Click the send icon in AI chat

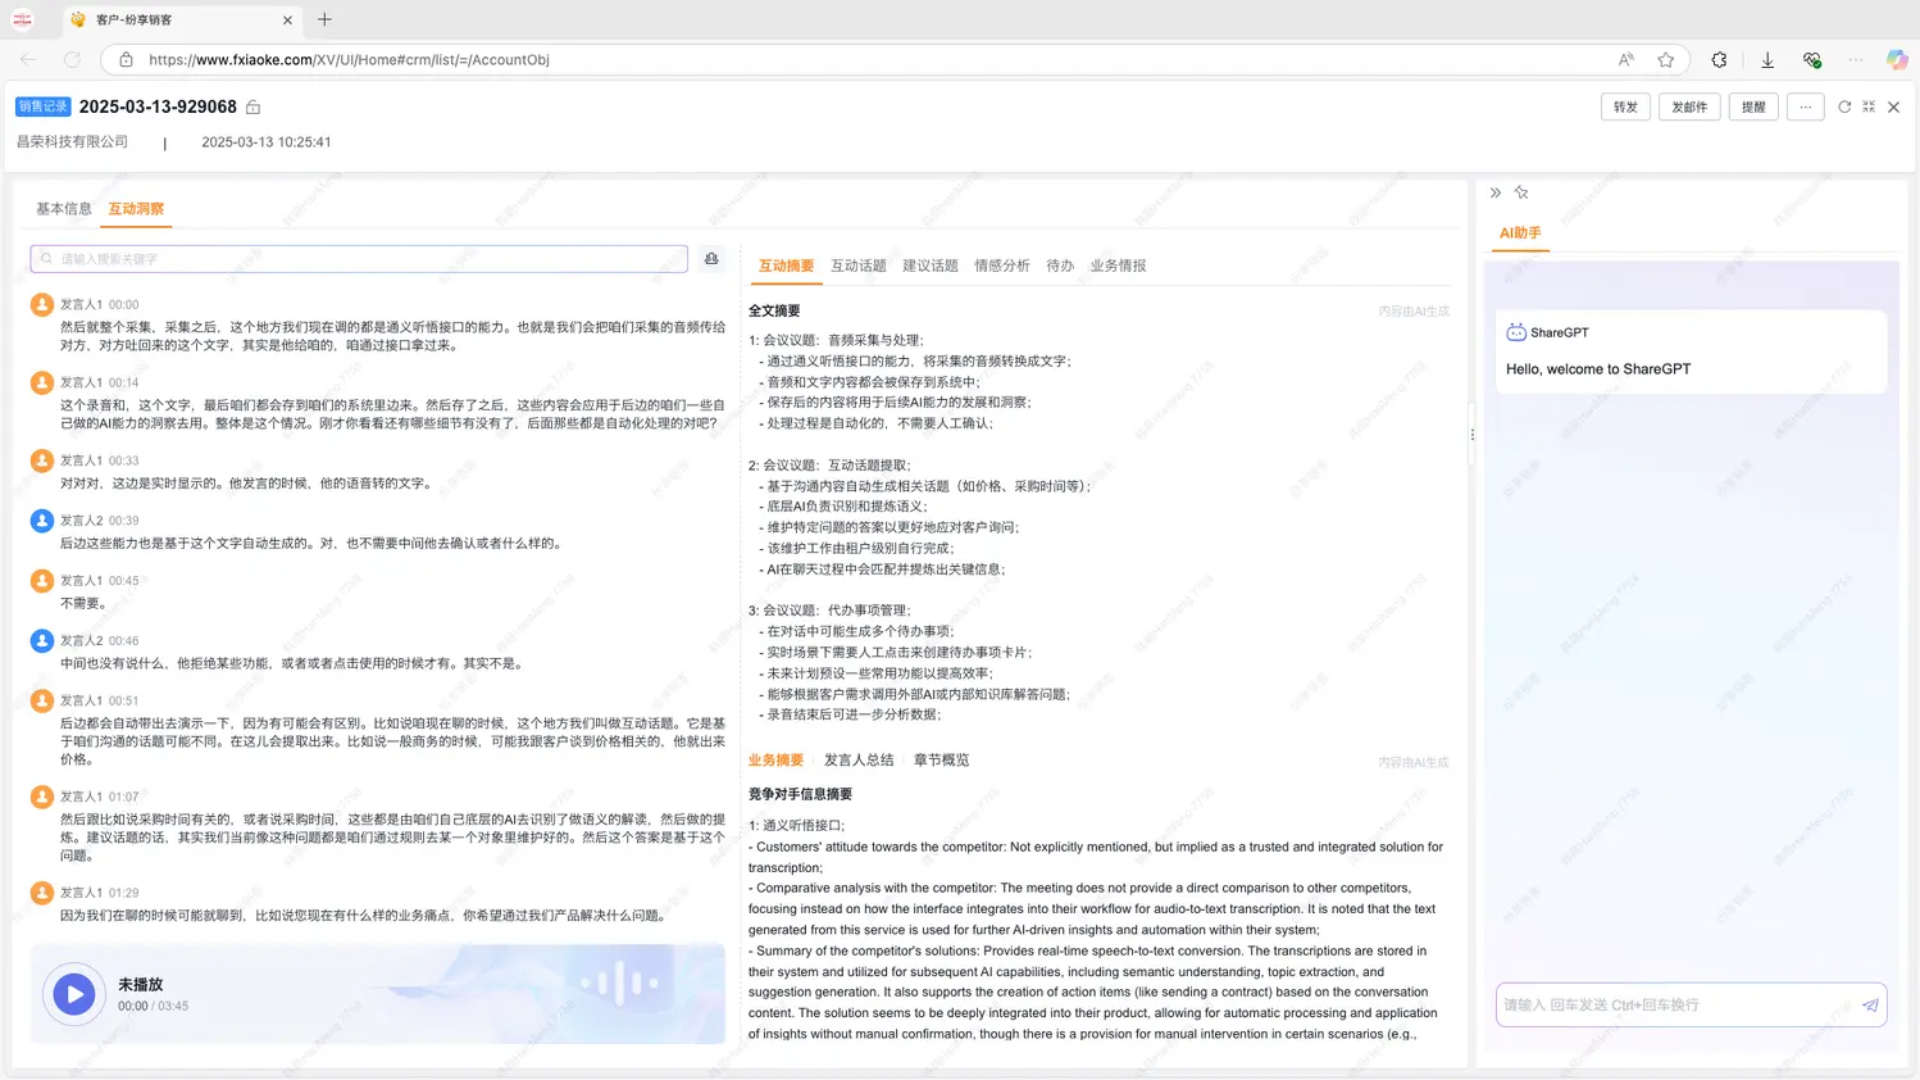(x=1870, y=1005)
